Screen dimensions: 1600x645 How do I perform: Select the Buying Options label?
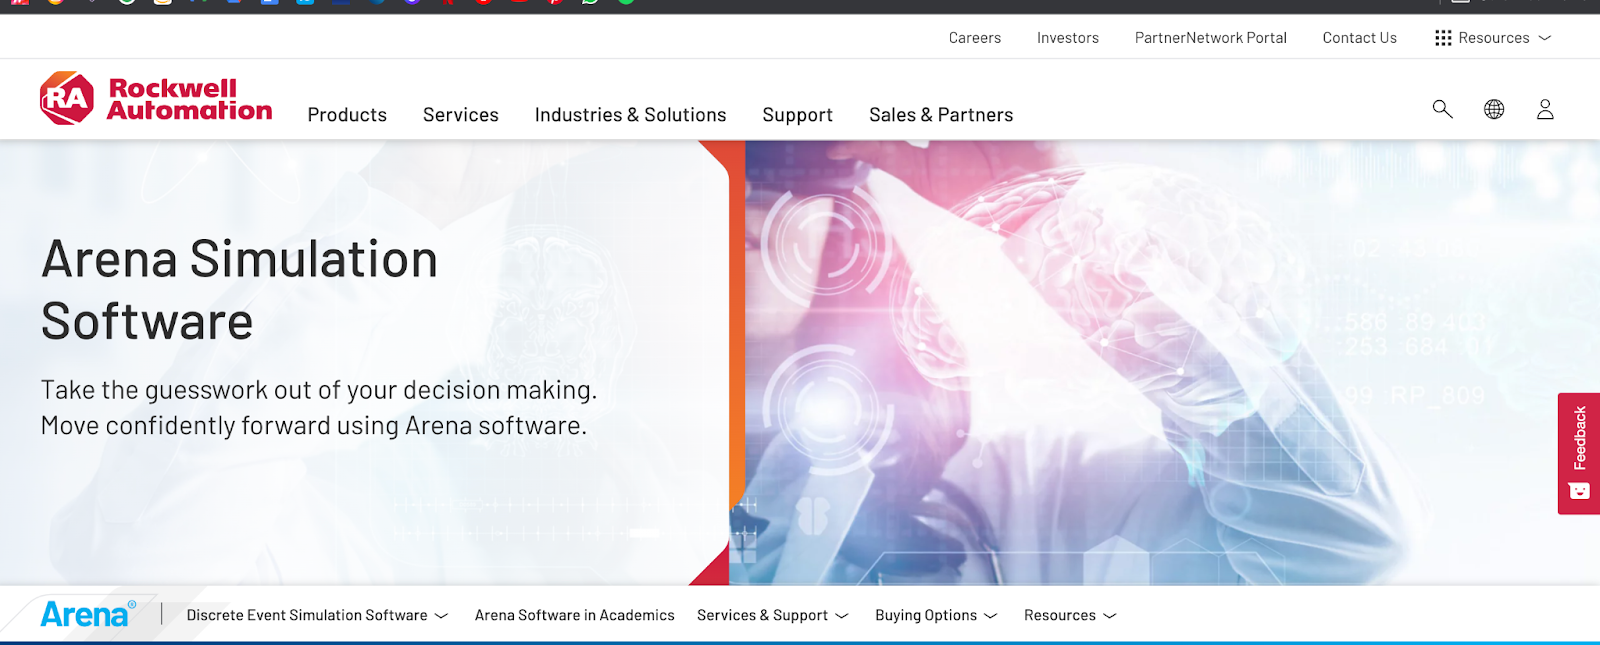pos(926,615)
